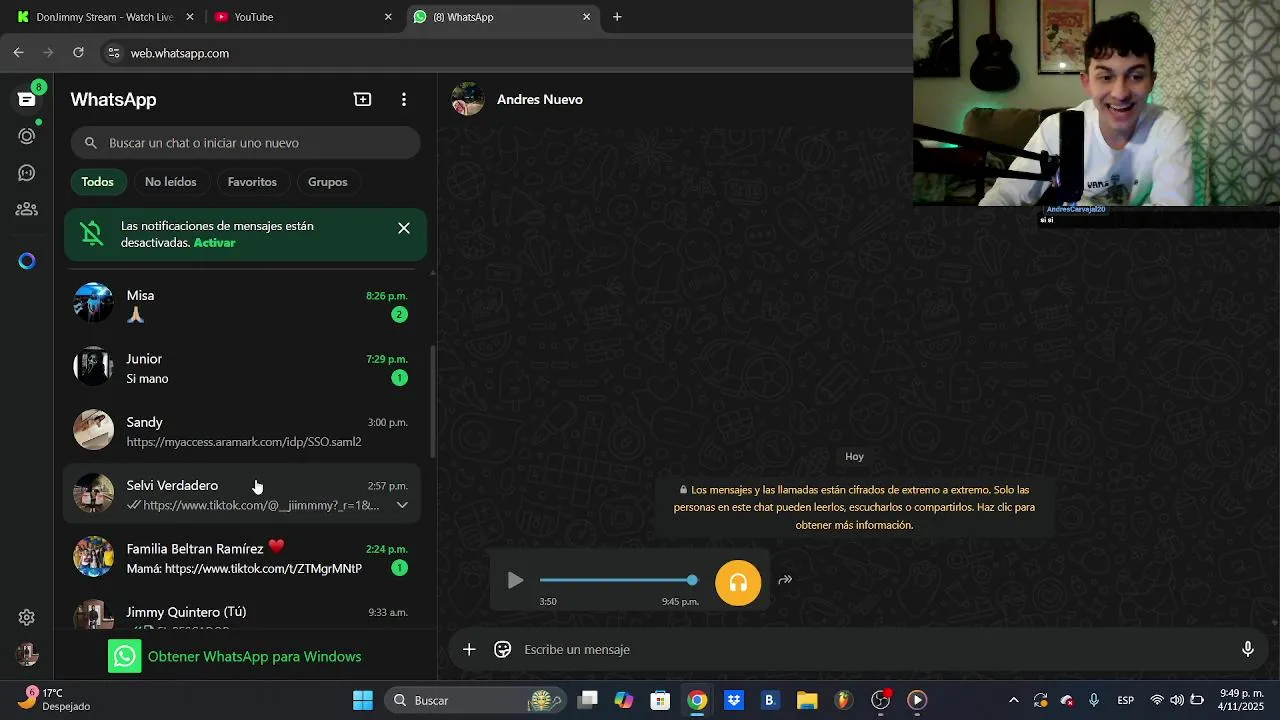Click the orange headphones icon on voice message

pyautogui.click(x=738, y=583)
